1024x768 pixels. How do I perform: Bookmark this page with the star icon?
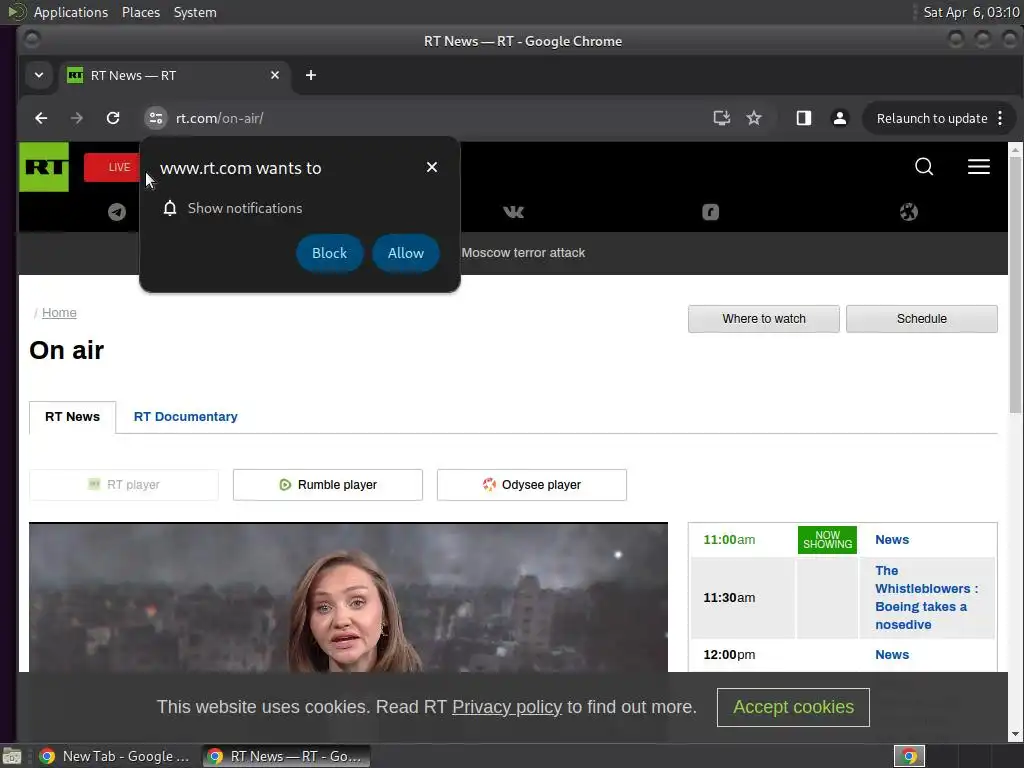point(754,118)
